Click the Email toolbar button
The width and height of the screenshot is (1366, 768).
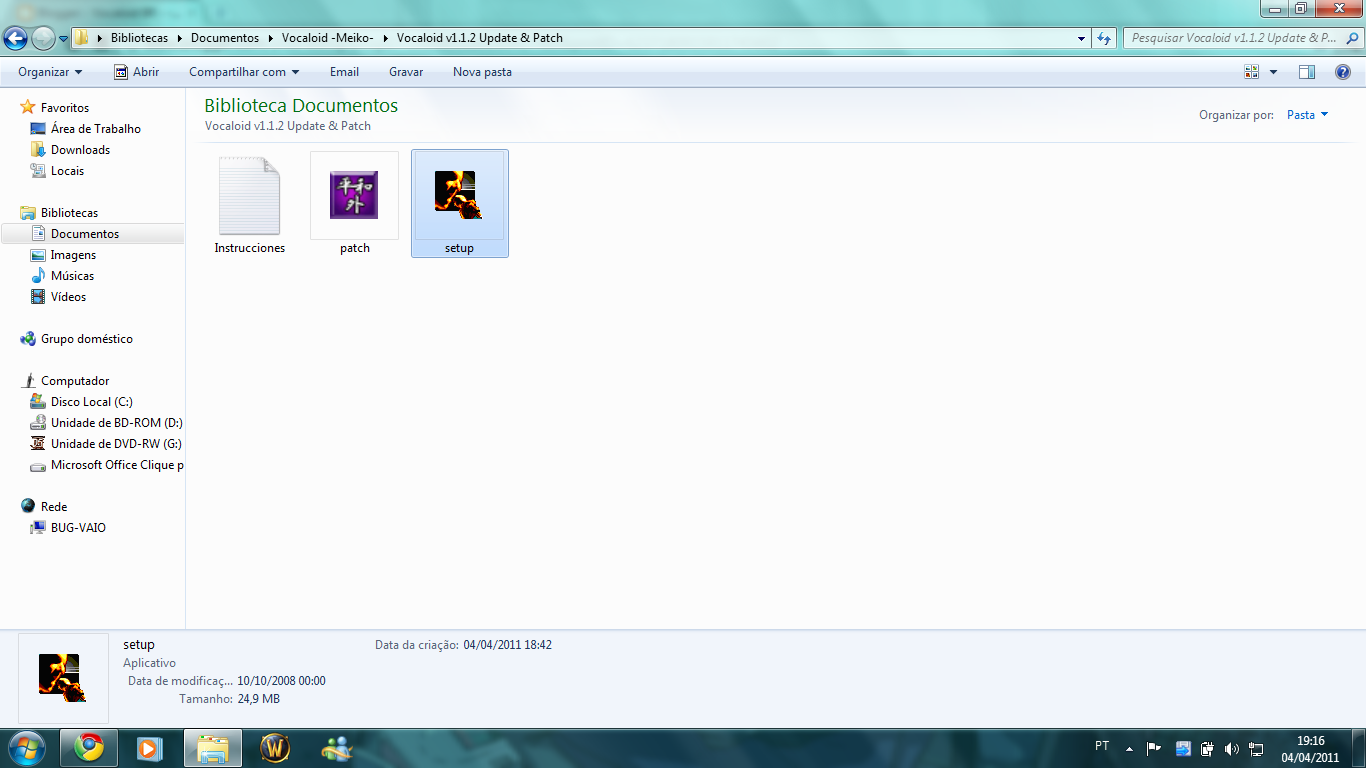[344, 72]
